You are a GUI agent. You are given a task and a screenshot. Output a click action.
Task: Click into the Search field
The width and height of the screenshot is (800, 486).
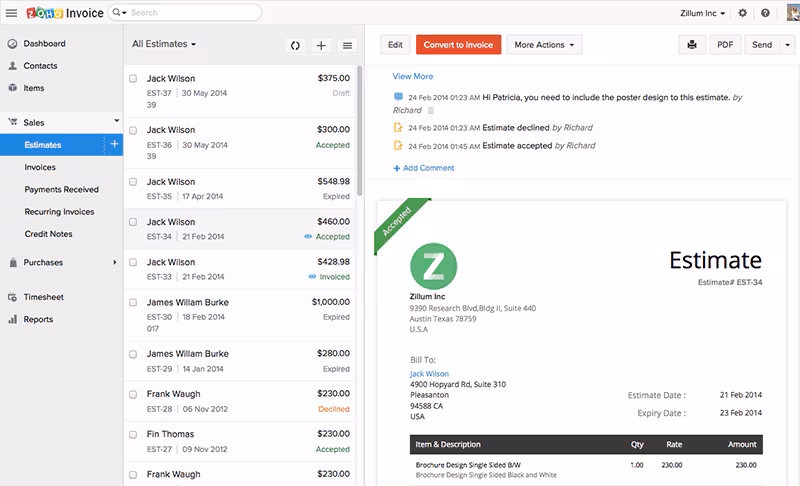[190, 13]
